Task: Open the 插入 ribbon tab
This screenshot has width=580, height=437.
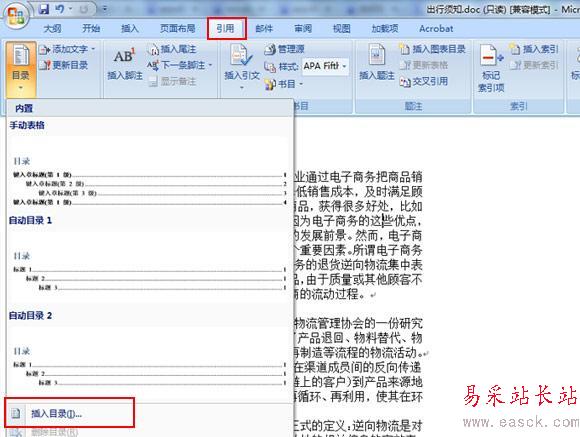Action: (x=130, y=28)
